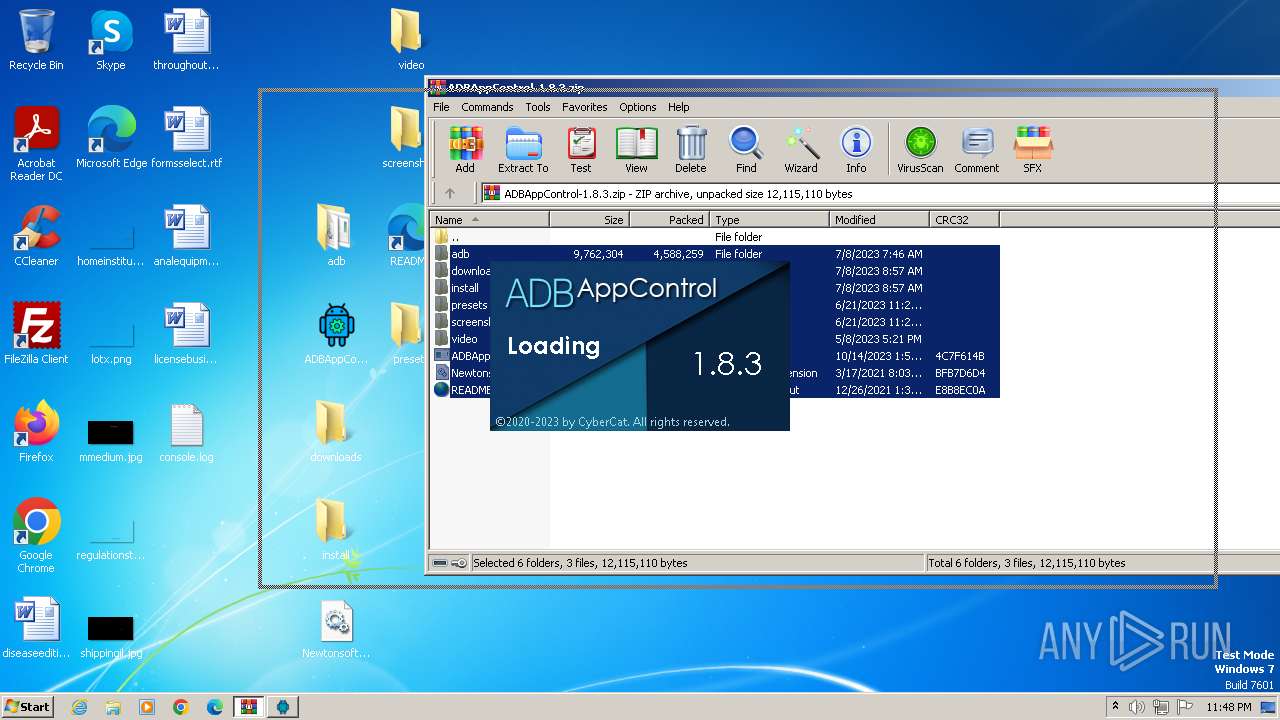Click the volume speaker tray icon
The height and width of the screenshot is (720, 1280).
coord(1137,707)
